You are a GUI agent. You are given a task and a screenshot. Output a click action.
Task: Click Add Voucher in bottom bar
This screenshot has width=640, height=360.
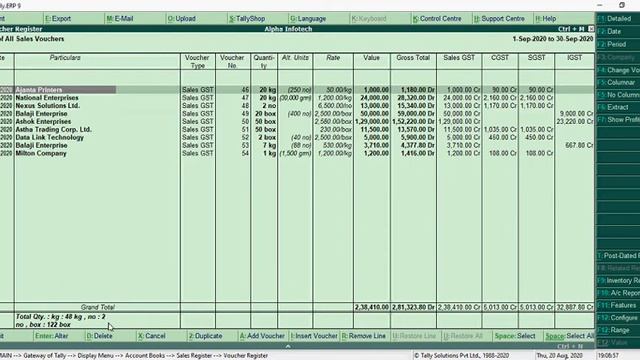tap(262, 336)
